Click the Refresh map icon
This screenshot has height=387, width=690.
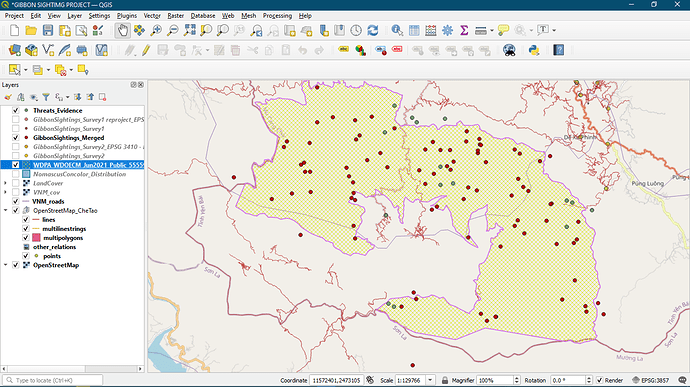373,30
